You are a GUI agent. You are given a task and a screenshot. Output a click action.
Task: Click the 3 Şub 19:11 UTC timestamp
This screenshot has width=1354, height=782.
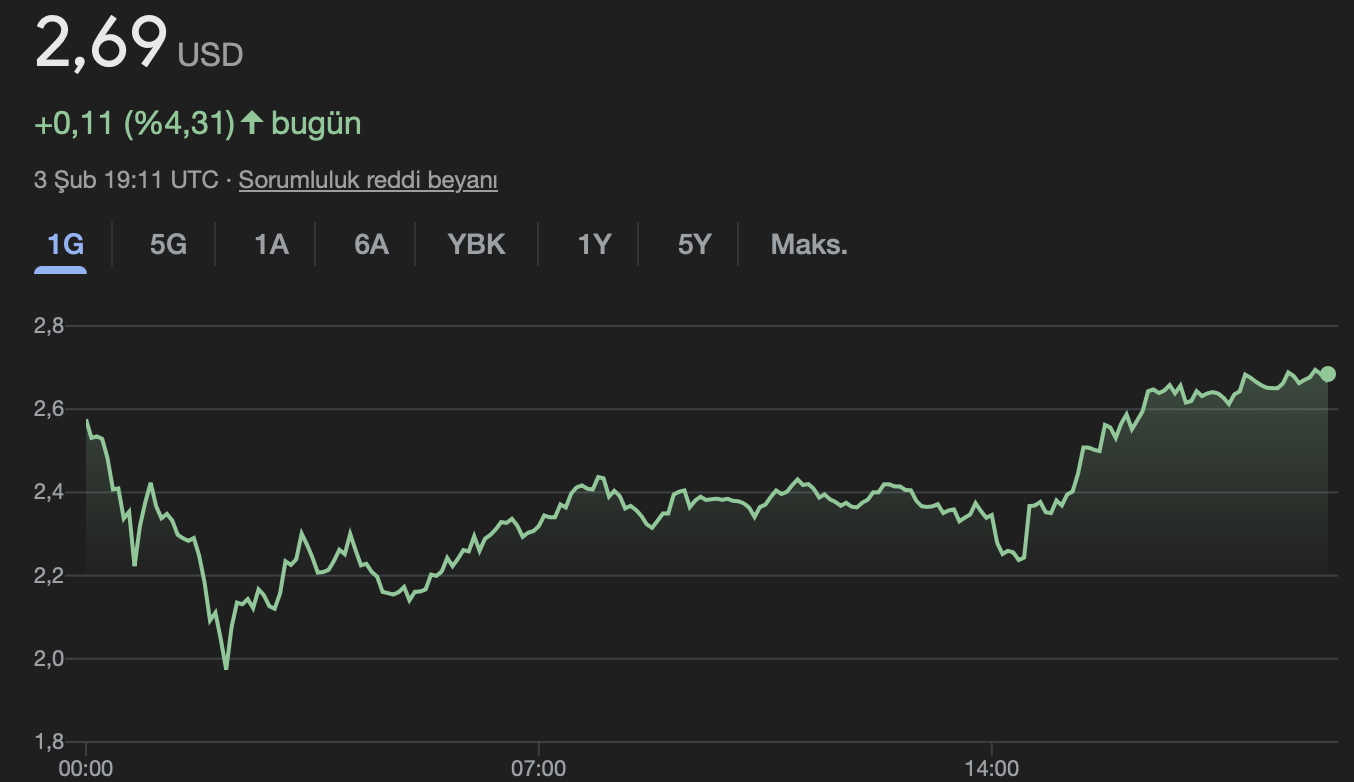pyautogui.click(x=126, y=181)
